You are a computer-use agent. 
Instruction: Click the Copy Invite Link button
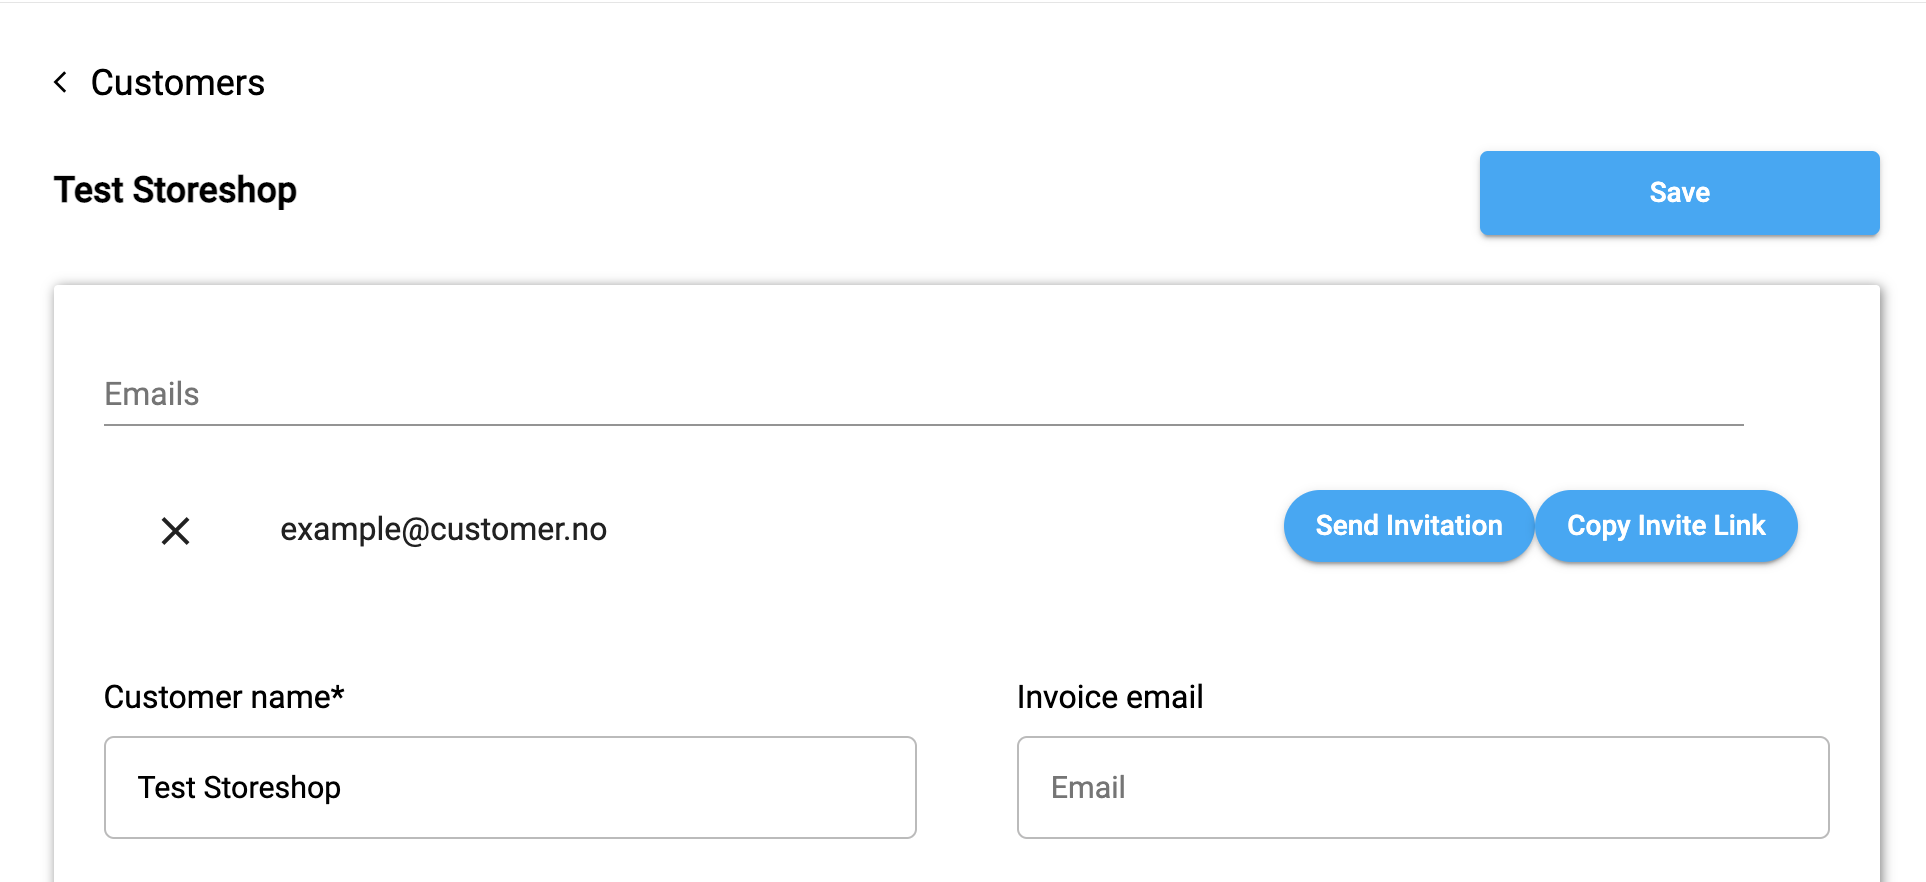point(1666,526)
